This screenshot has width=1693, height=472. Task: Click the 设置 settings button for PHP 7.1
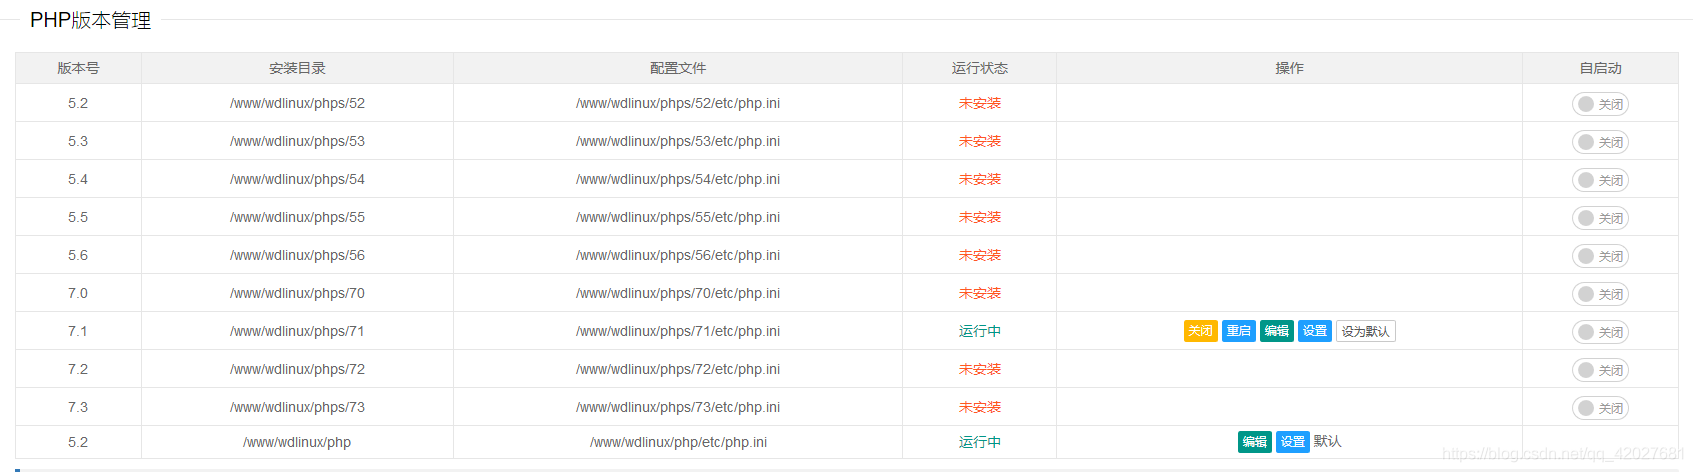pyautogui.click(x=1315, y=331)
